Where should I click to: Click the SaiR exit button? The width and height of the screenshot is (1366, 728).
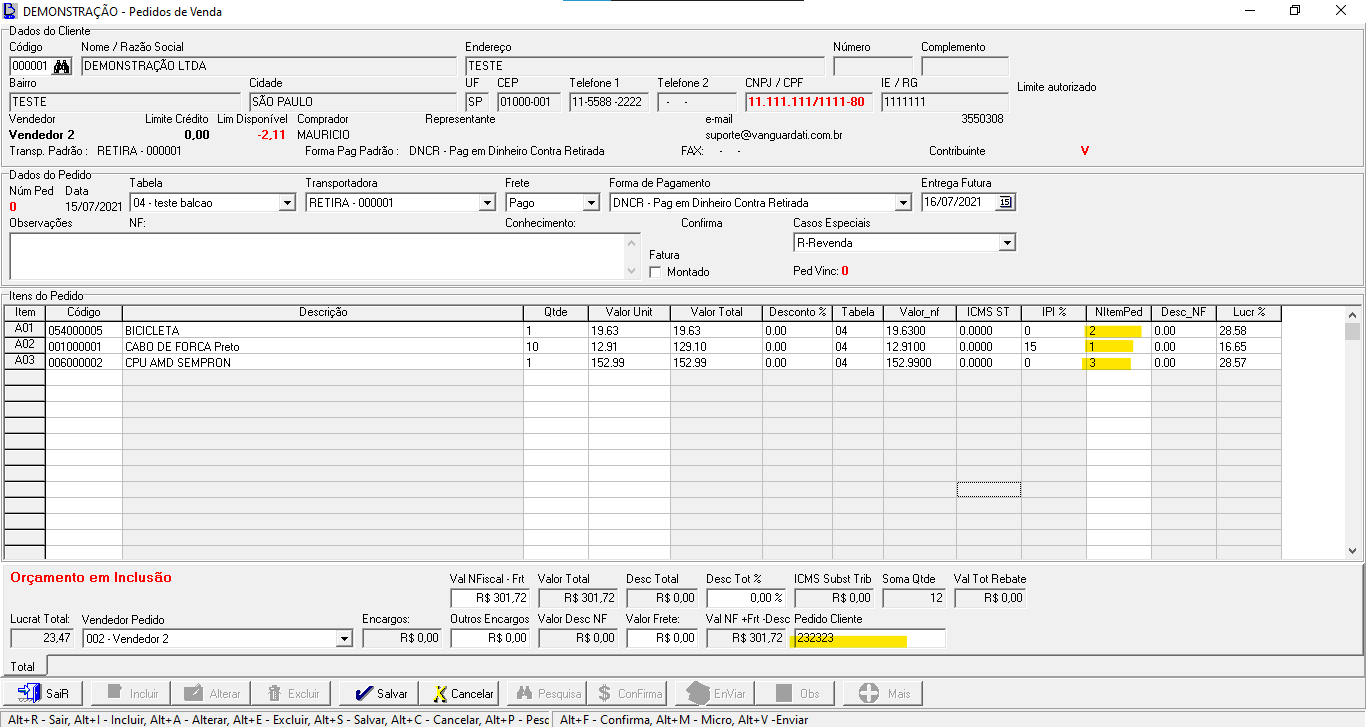43,693
